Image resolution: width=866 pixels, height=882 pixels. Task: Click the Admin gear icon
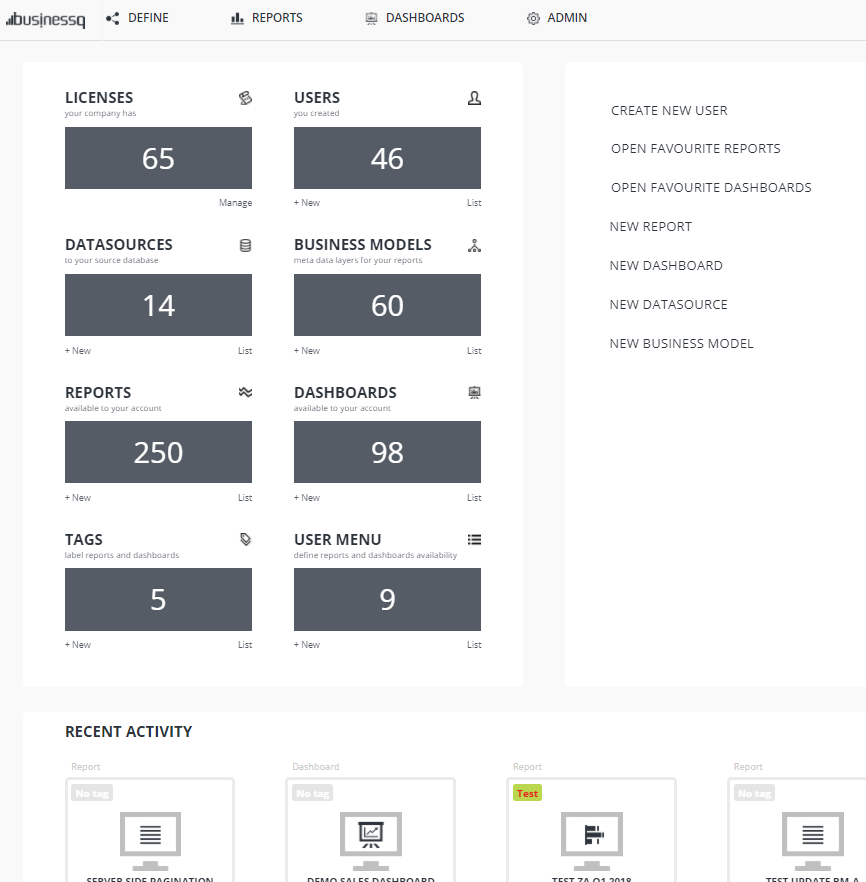533,19
